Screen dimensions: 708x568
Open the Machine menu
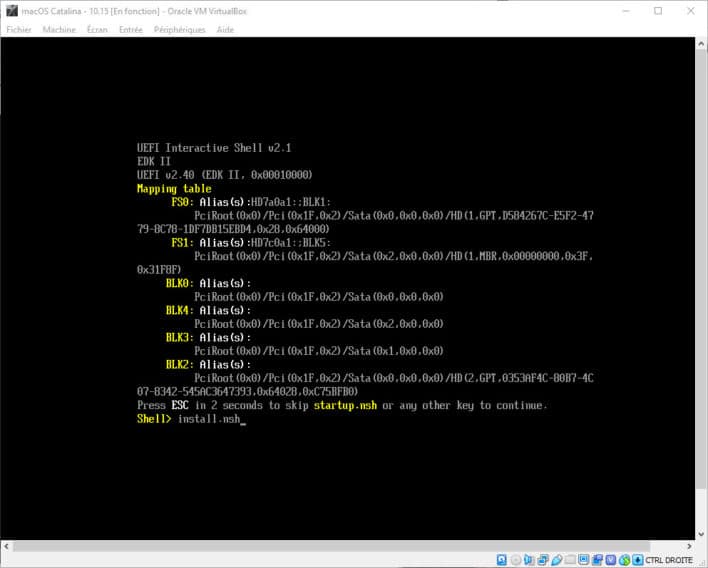(59, 30)
